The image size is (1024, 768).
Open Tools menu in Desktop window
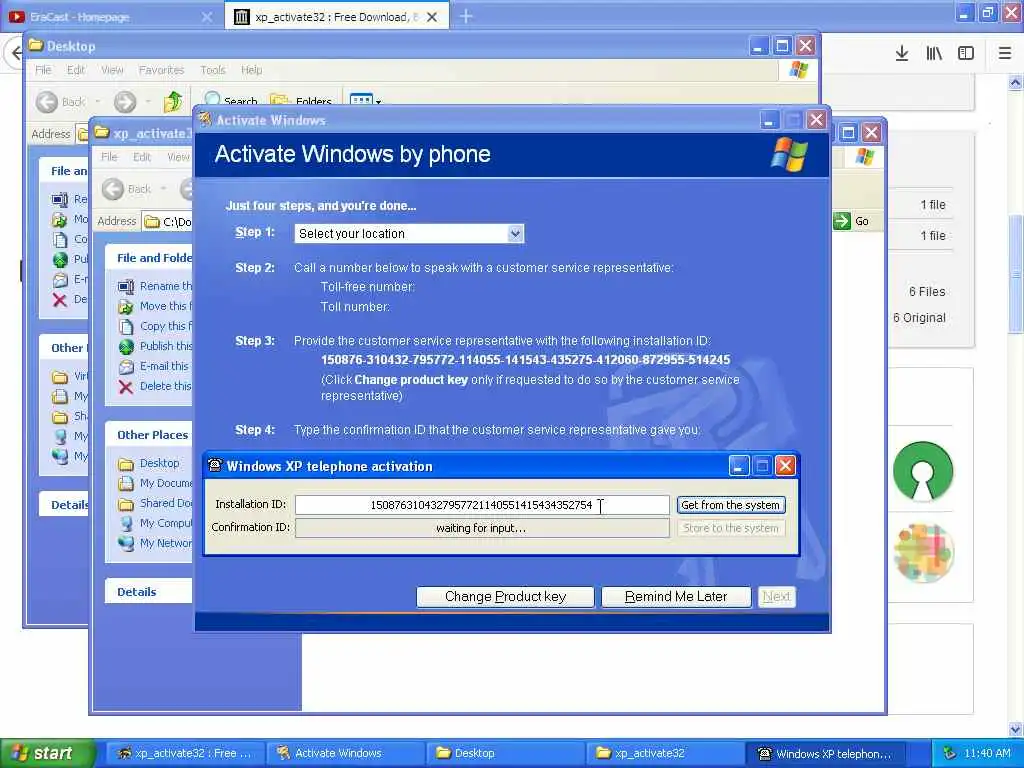213,70
